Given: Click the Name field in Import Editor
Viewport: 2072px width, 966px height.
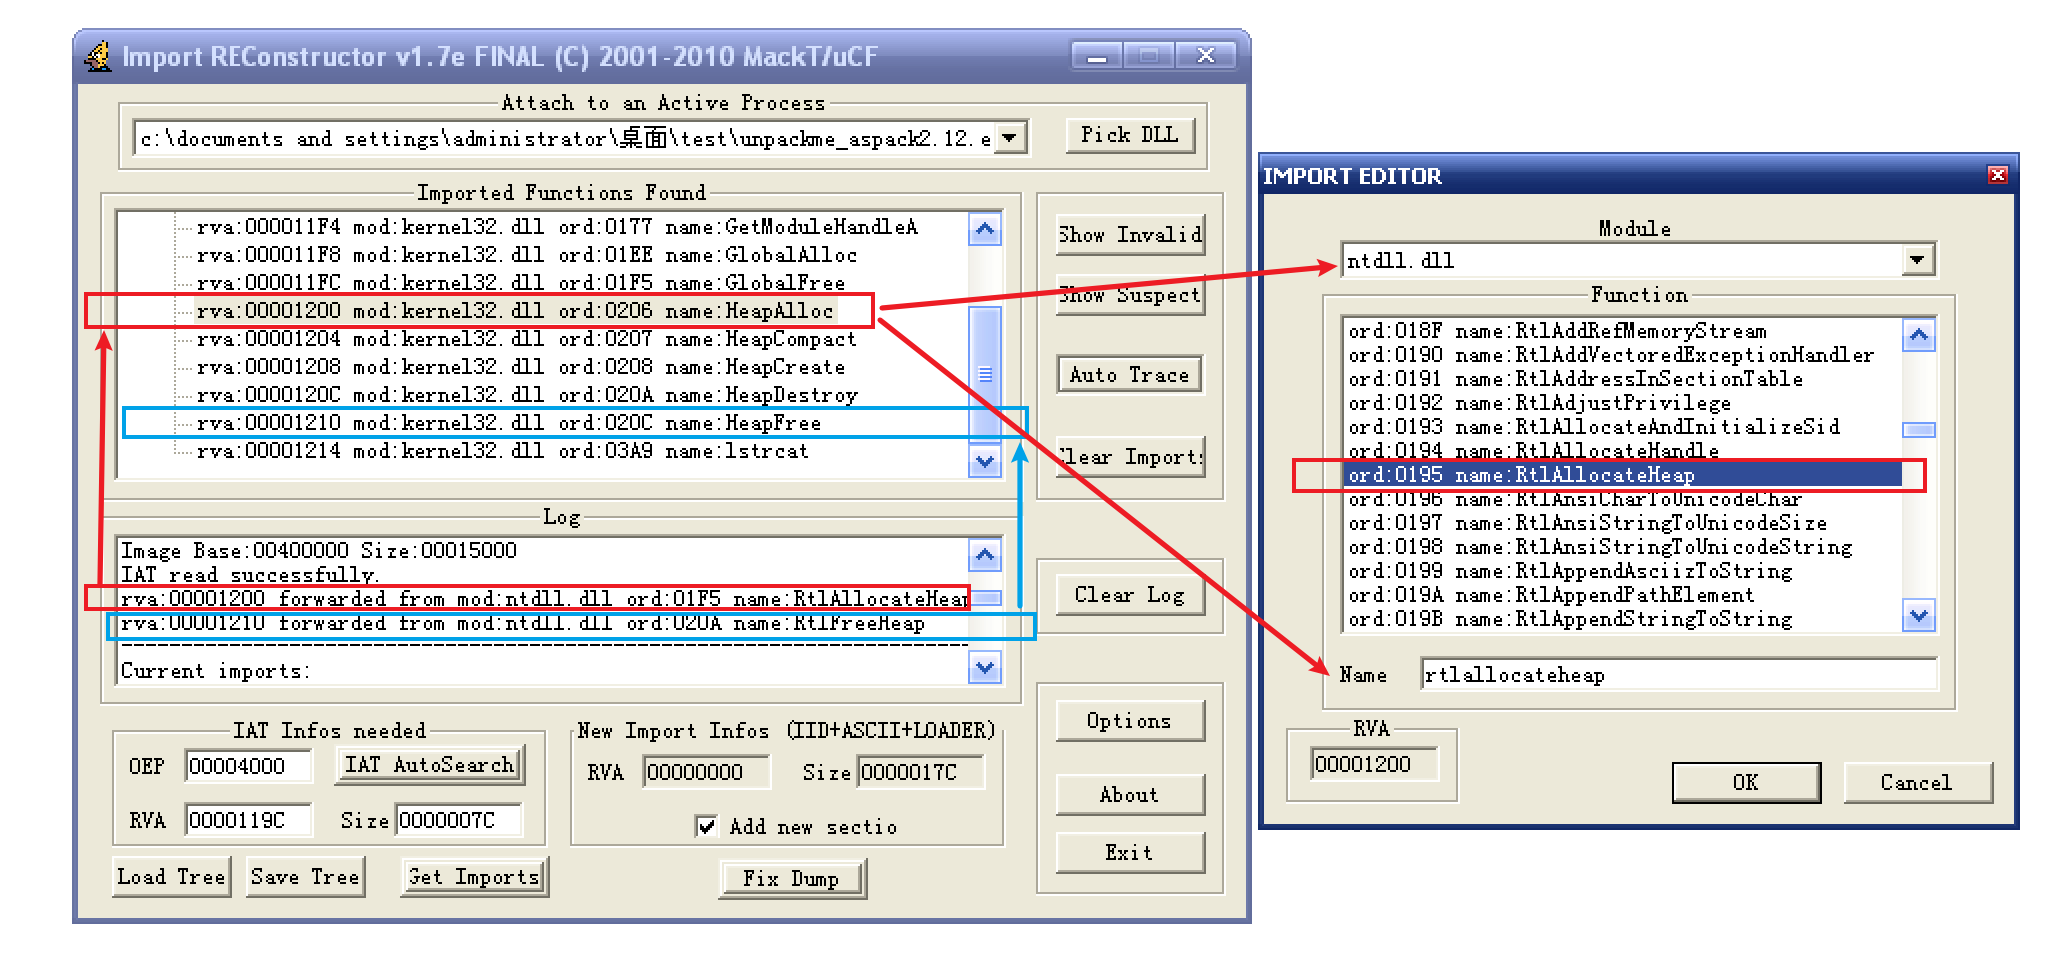Looking at the screenshot, I should tap(1677, 675).
